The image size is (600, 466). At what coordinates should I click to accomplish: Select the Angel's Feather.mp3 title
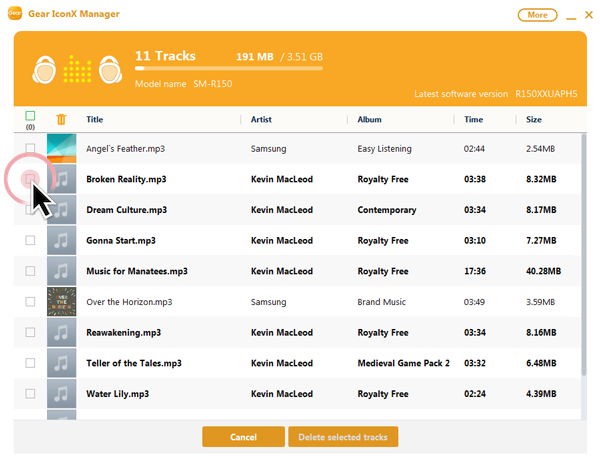click(x=126, y=148)
